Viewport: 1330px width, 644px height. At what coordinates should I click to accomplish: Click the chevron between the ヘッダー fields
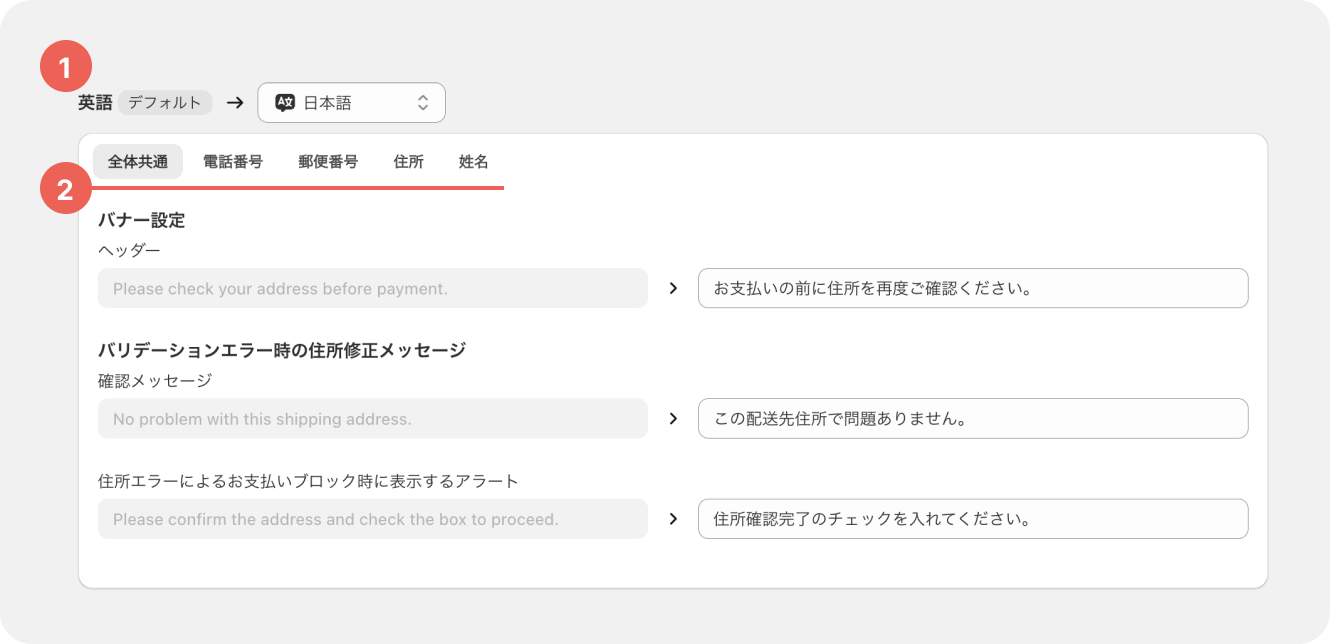[x=673, y=288]
